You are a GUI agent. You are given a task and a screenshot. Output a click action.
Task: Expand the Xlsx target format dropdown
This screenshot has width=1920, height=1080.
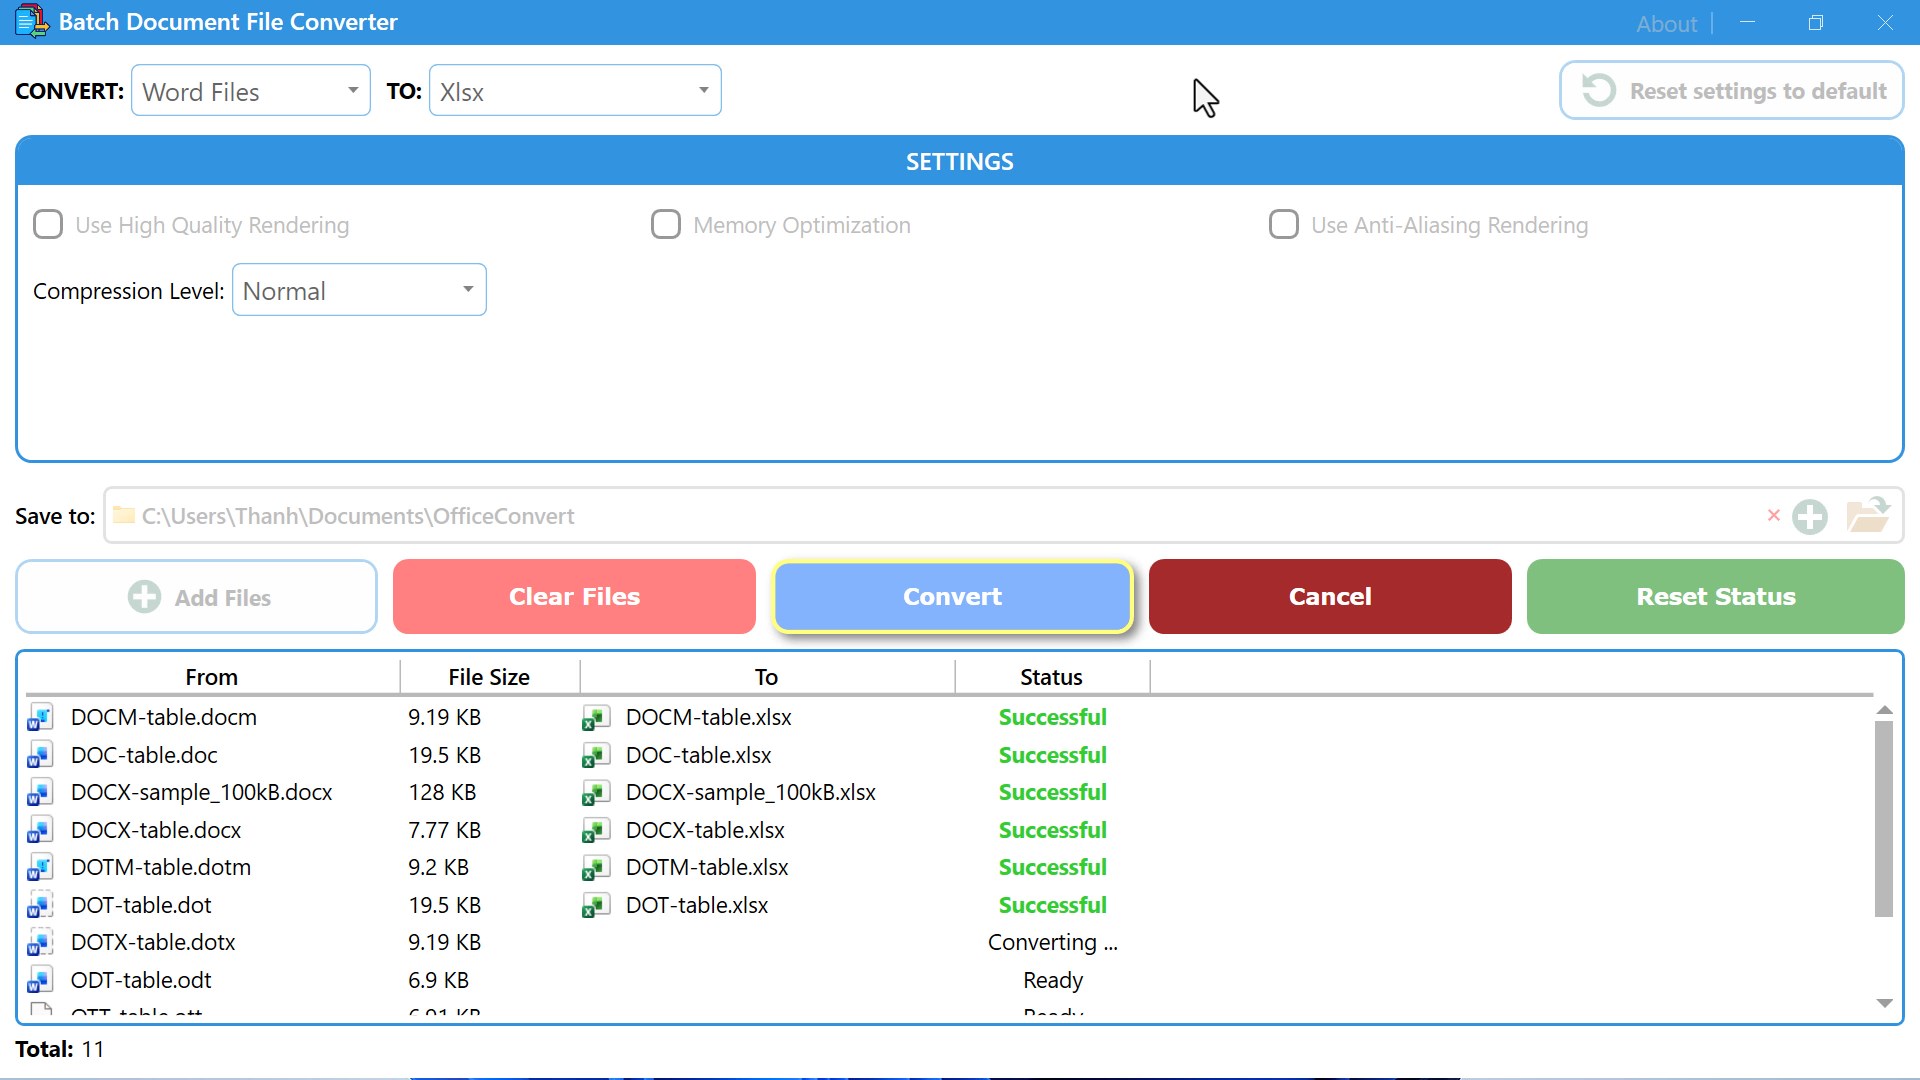(x=575, y=91)
